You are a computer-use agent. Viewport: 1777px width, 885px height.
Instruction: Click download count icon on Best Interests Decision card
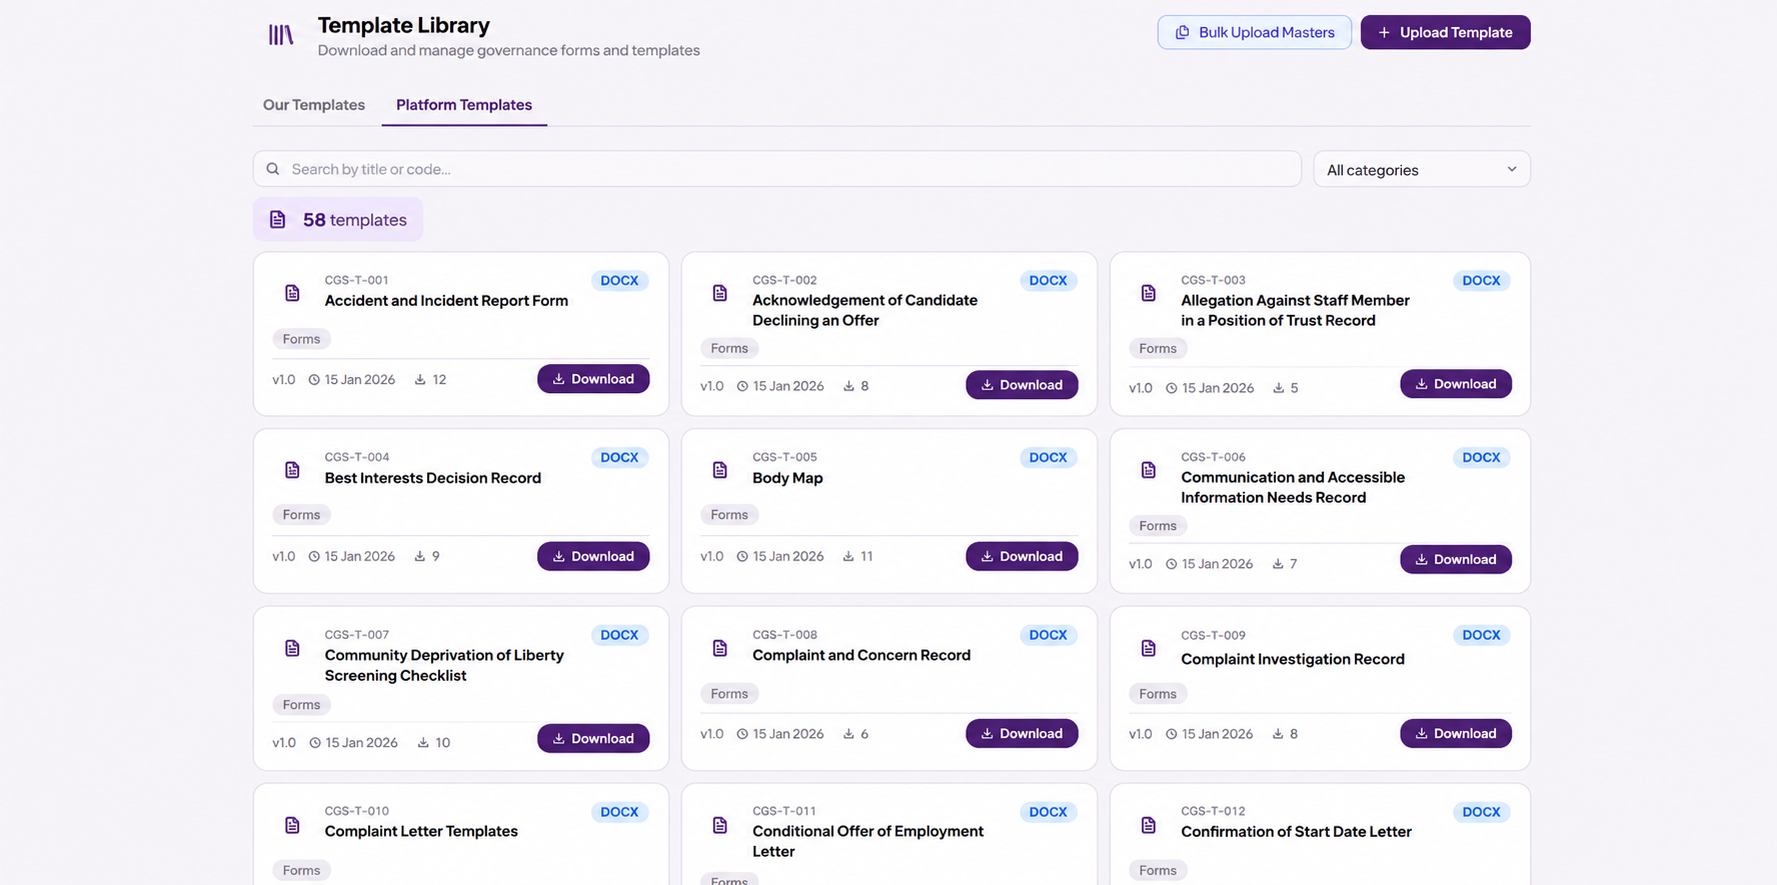tap(420, 556)
